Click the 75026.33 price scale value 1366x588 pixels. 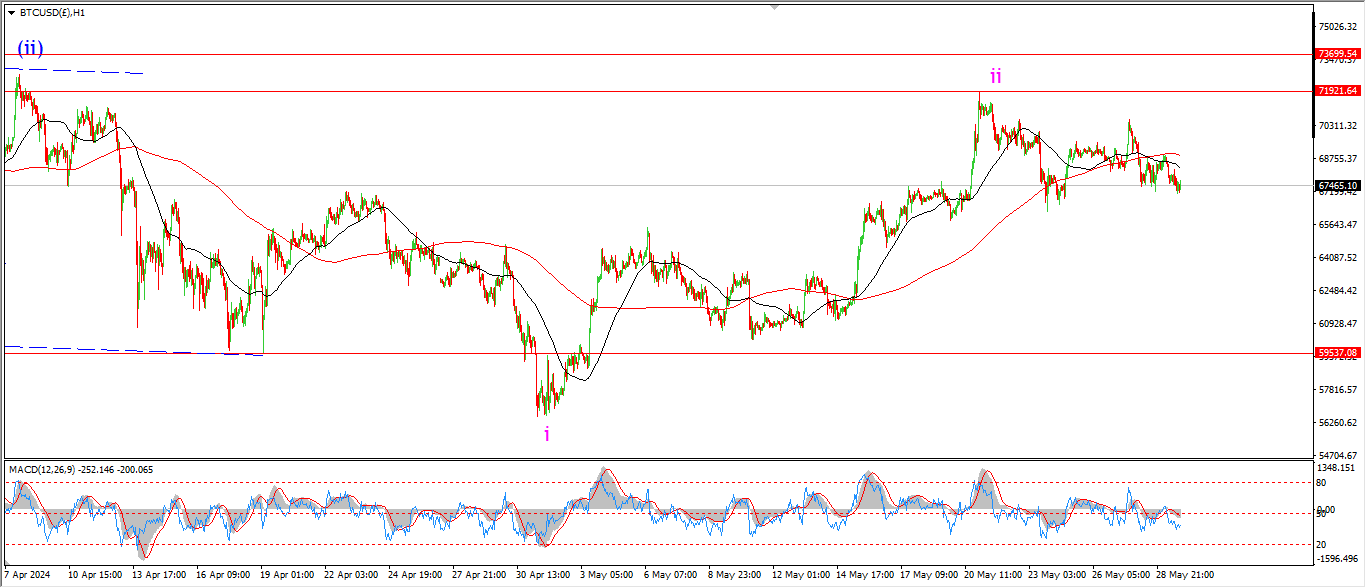[1337, 27]
